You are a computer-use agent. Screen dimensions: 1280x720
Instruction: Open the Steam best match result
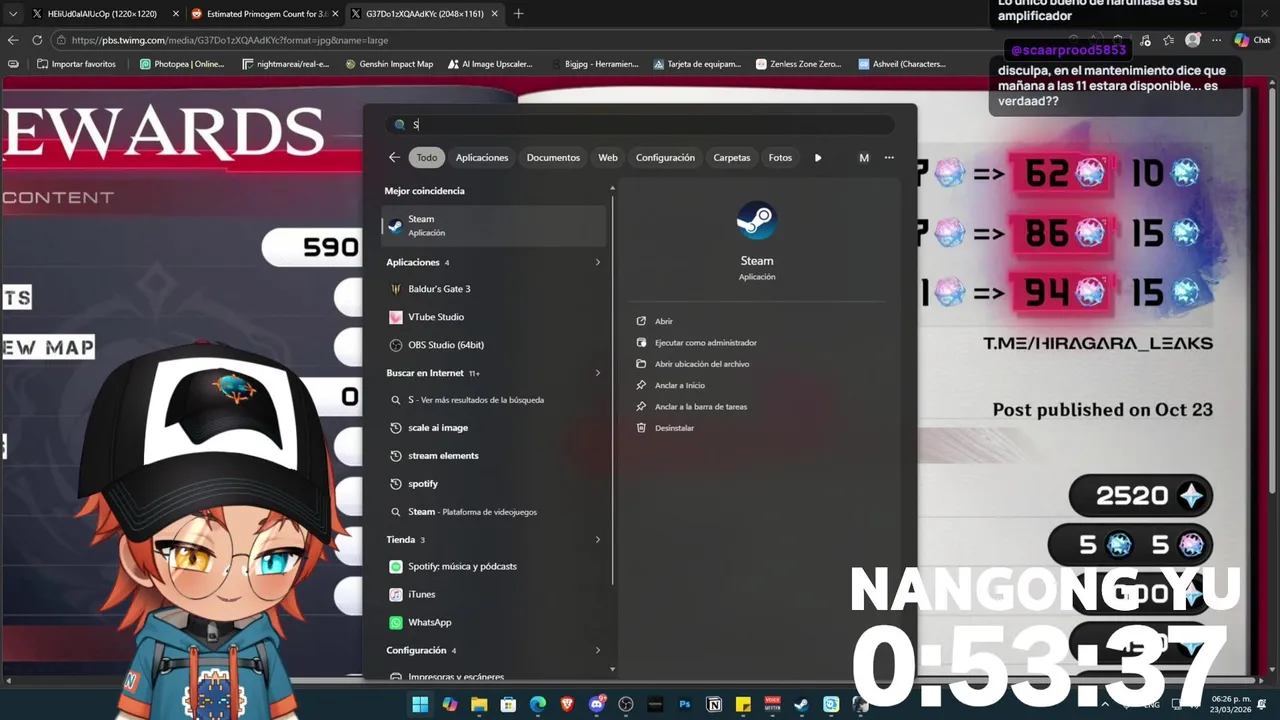(x=494, y=226)
